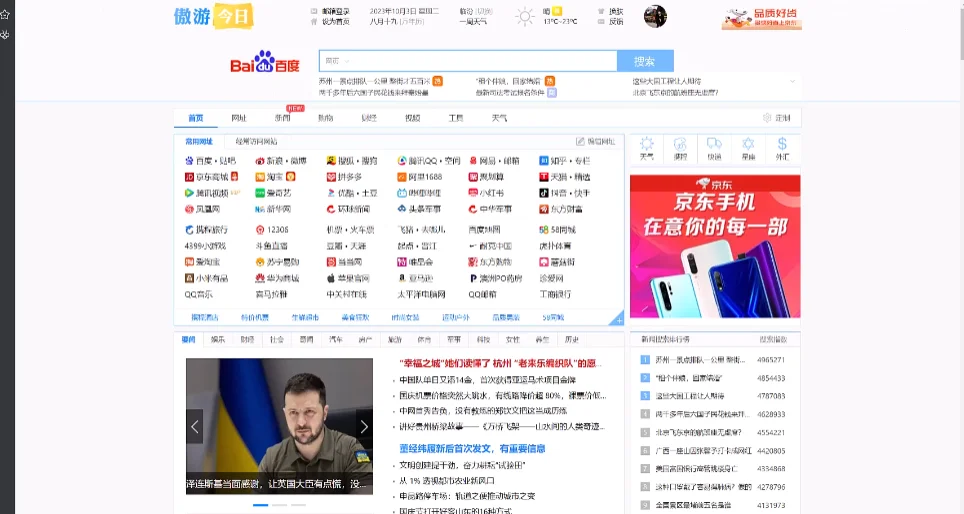Screen dimensions: 964x514
Task: Expand the hot-search list chevron
Action: (792, 81)
